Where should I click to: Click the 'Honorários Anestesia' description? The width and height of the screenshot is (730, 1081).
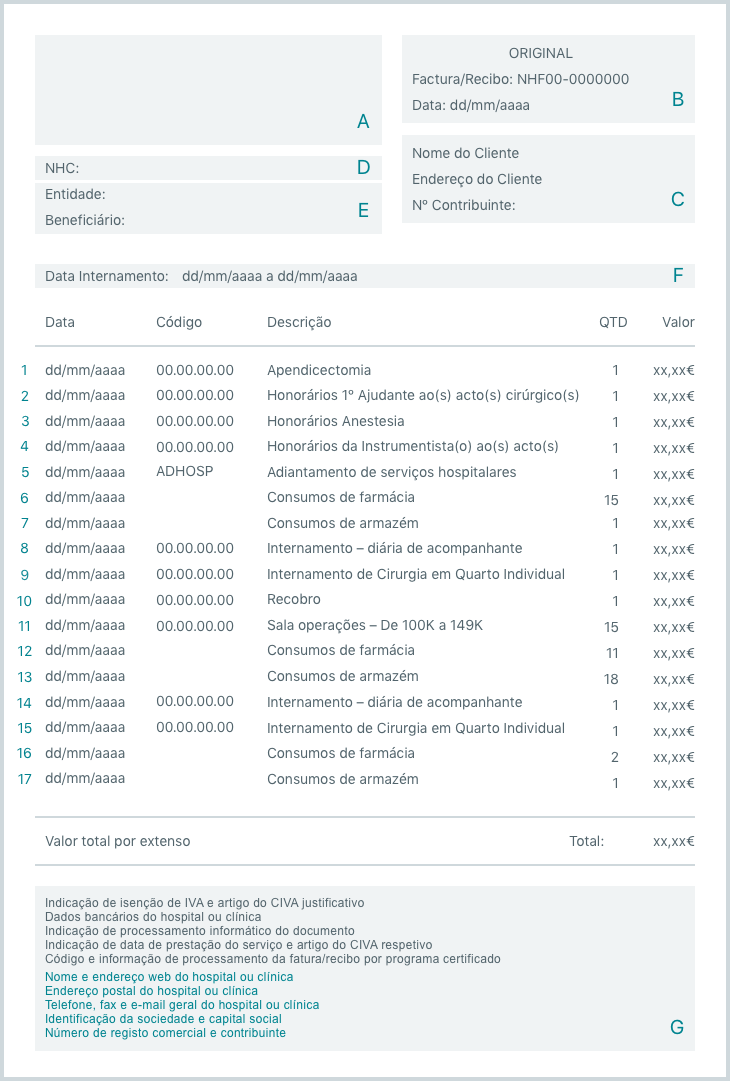tap(336, 421)
